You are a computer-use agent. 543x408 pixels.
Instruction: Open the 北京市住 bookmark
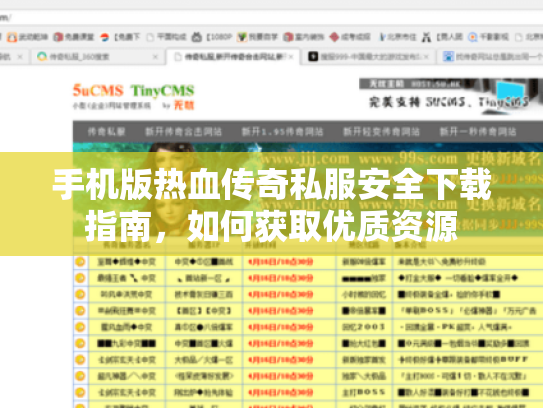[x=397, y=37]
